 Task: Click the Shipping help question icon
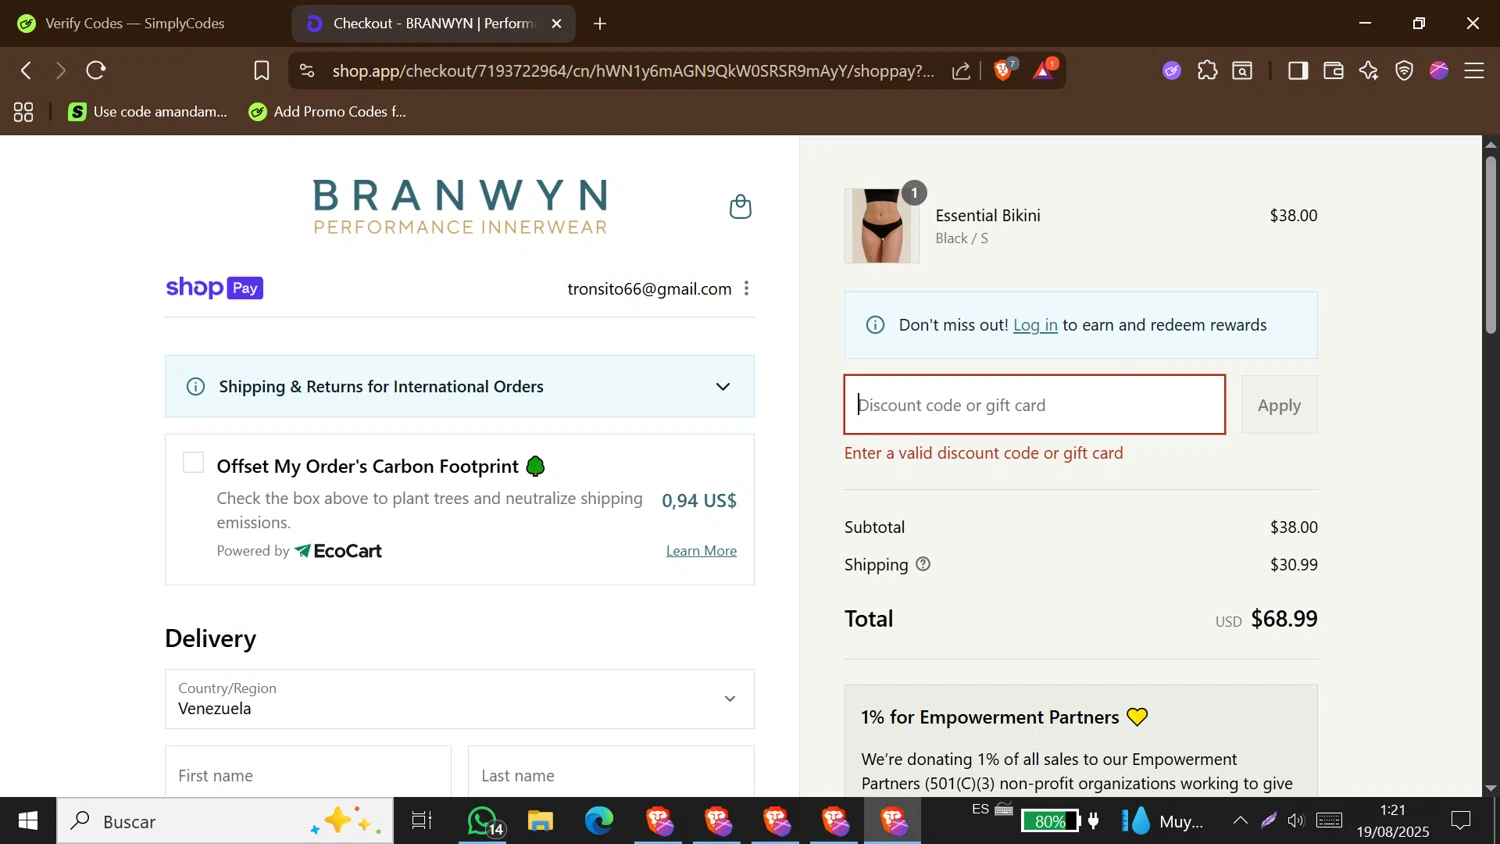pos(923,564)
